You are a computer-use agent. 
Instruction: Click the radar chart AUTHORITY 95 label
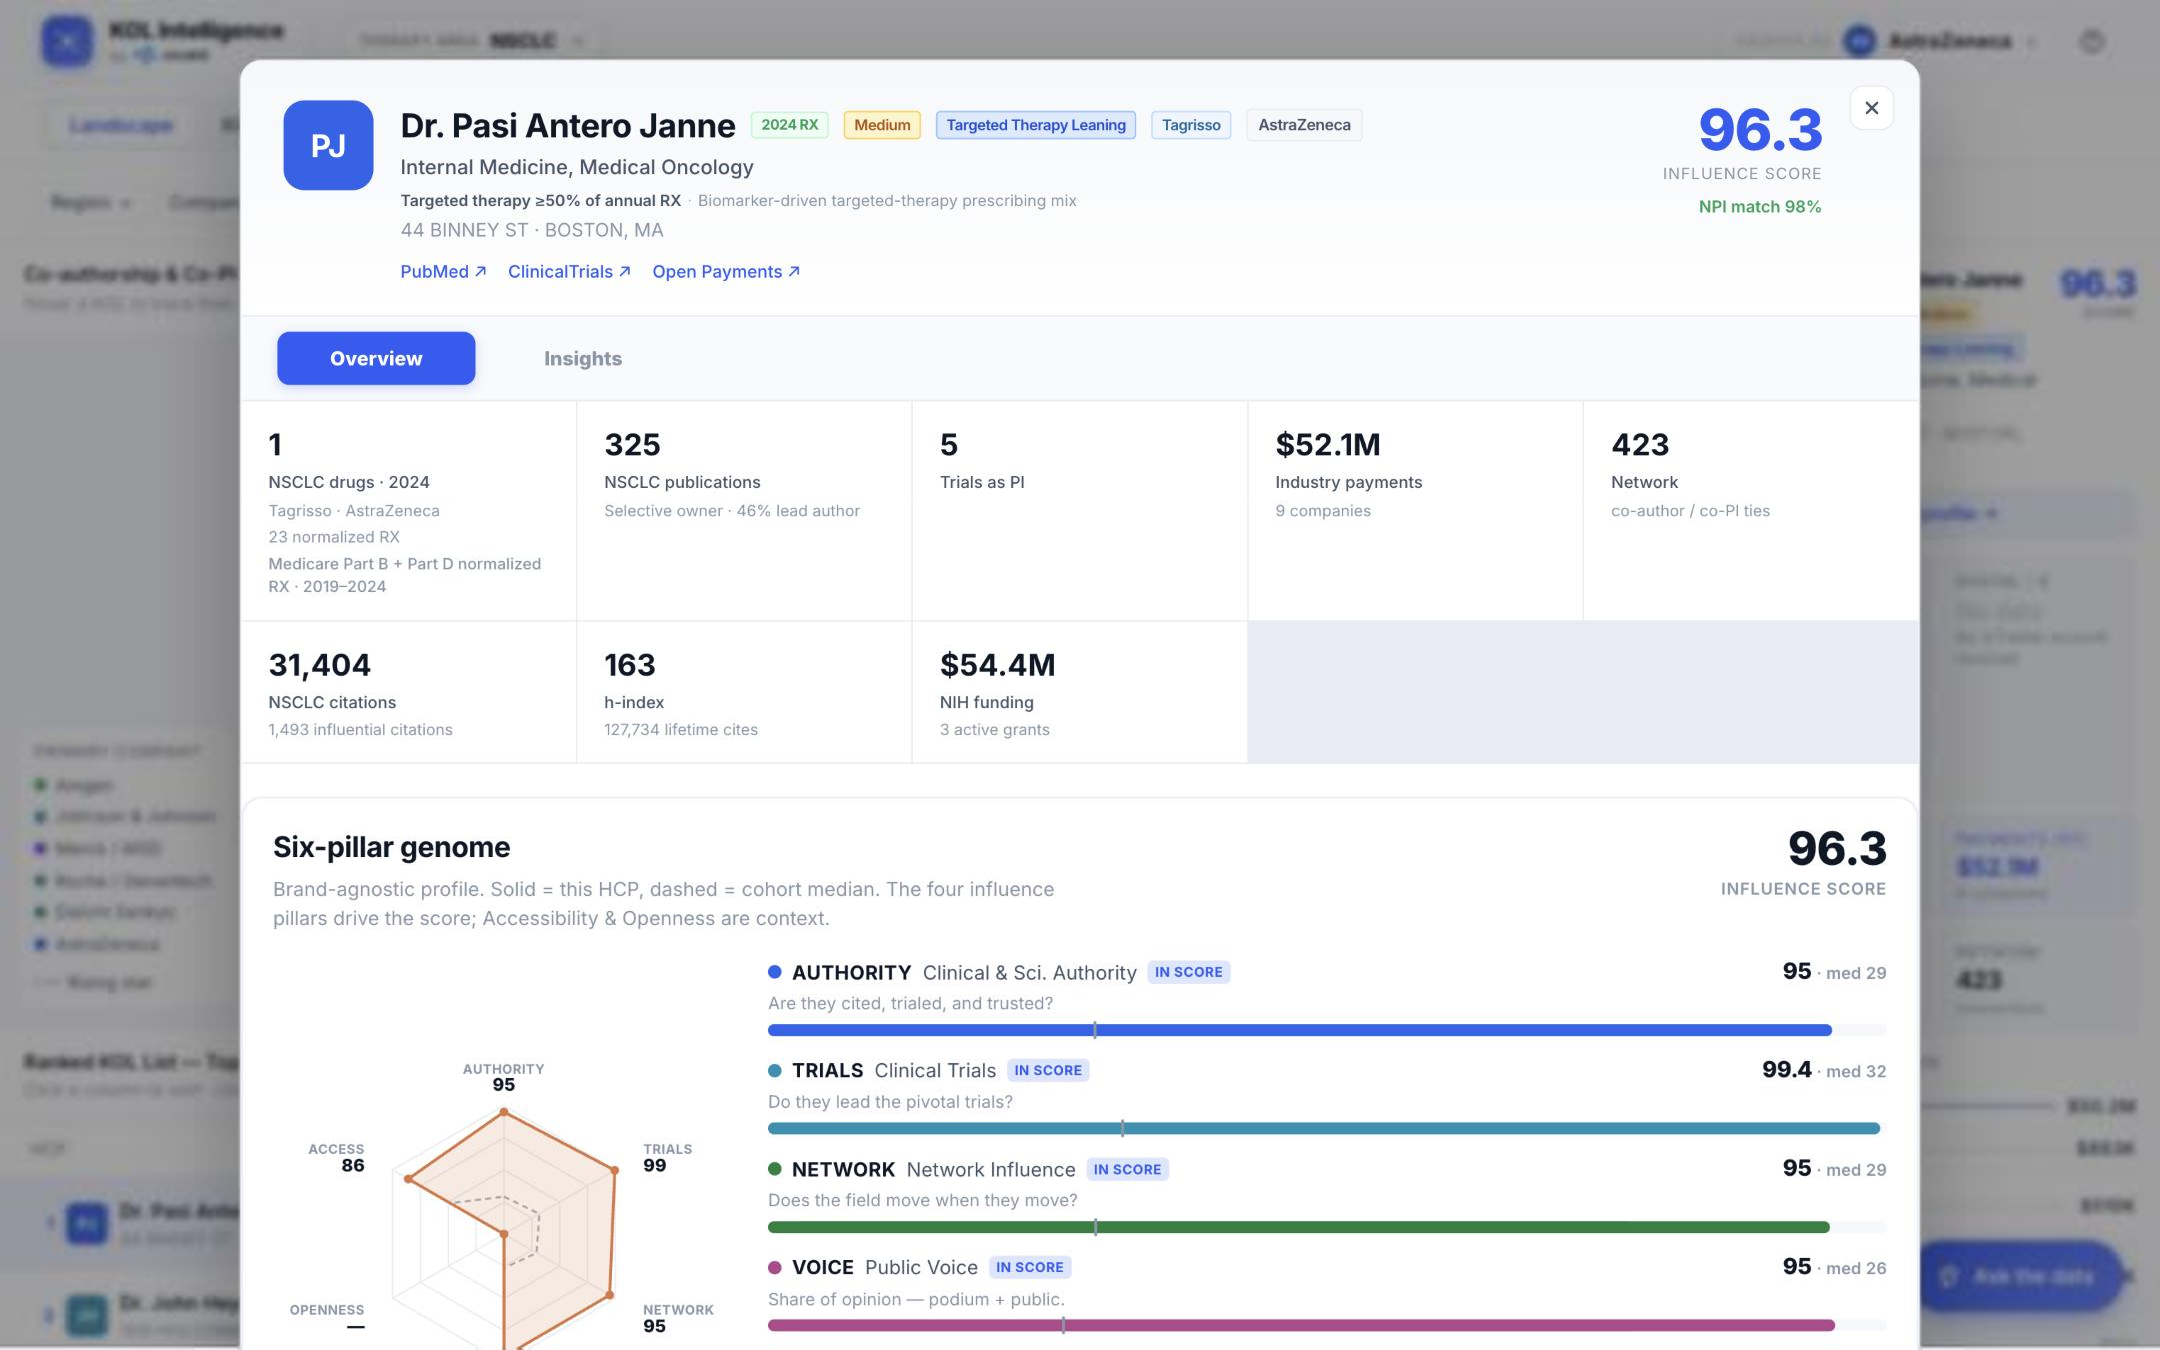[x=503, y=1077]
